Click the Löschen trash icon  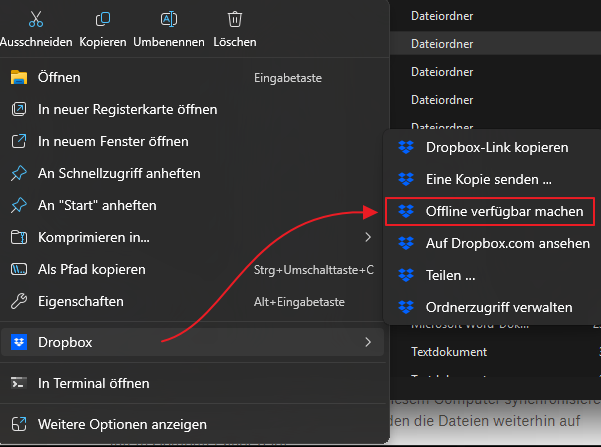pos(235,19)
